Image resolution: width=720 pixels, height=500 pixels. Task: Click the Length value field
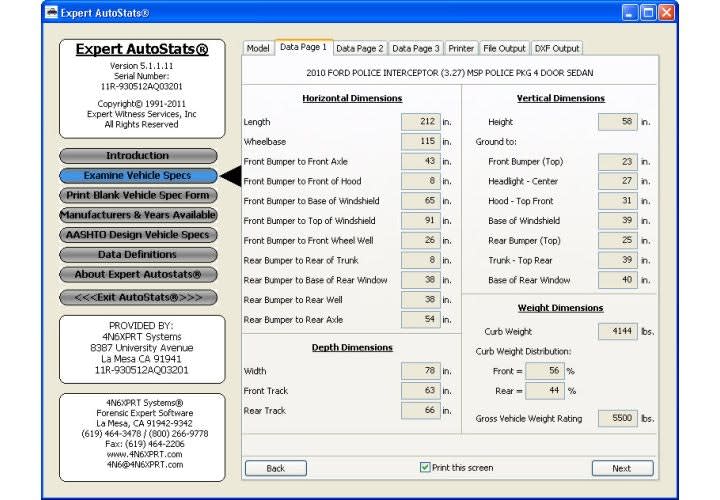[420, 122]
